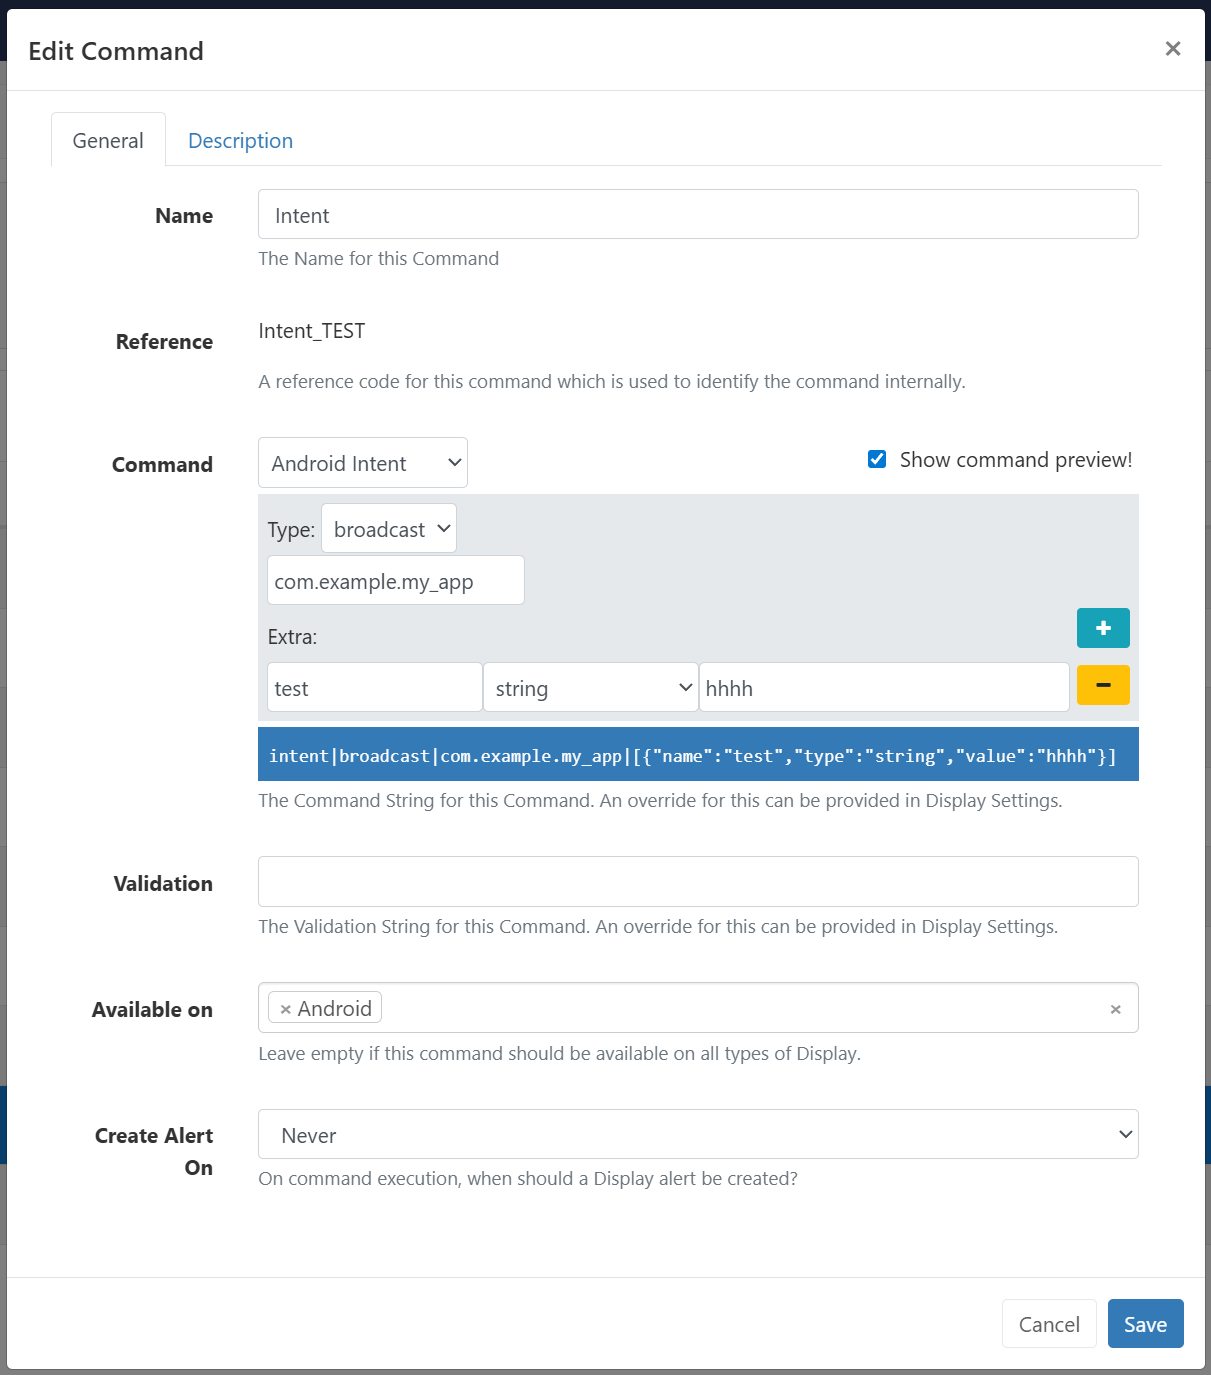Expand the Create Alert On dropdown
This screenshot has height=1375, width=1211.
(x=698, y=1135)
